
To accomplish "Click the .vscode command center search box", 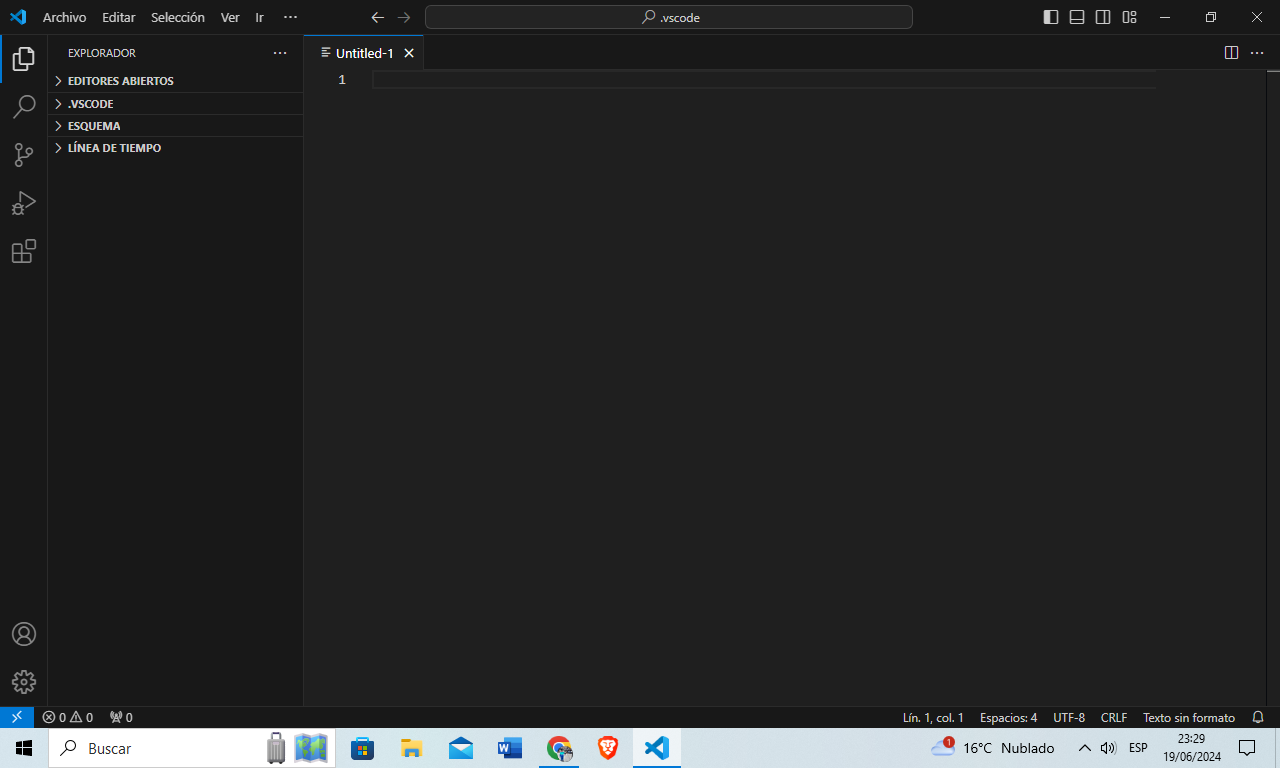I will [669, 17].
